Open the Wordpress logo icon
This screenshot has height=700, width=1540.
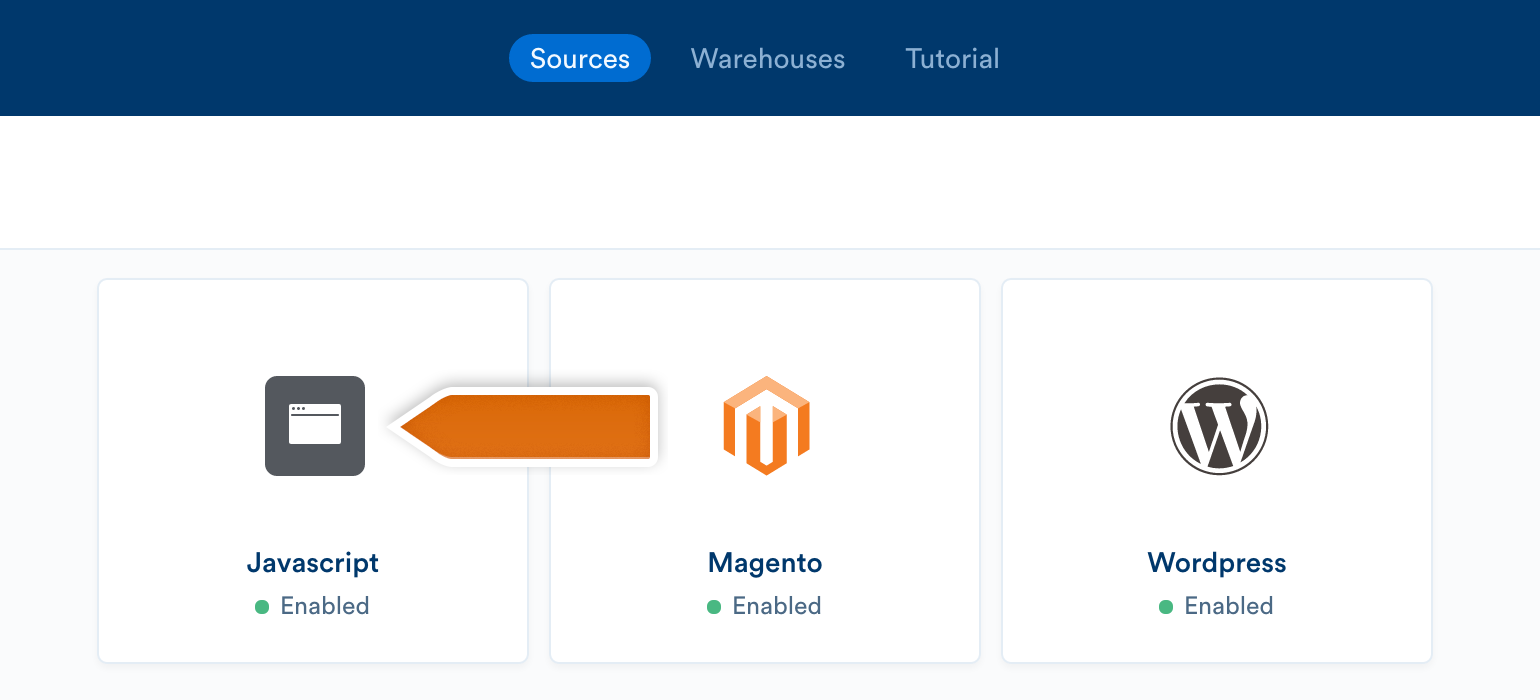[x=1219, y=426]
